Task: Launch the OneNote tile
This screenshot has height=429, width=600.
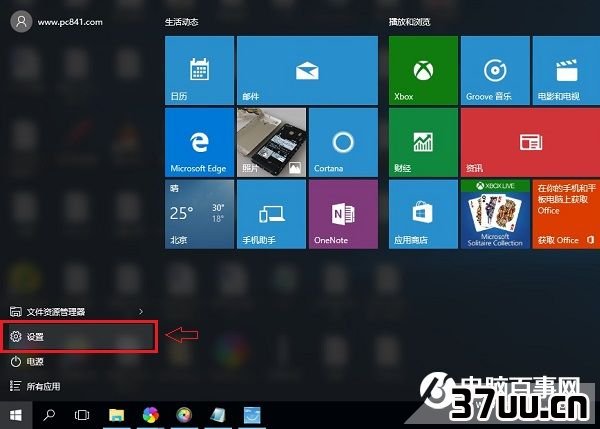Action: pyautogui.click(x=343, y=214)
